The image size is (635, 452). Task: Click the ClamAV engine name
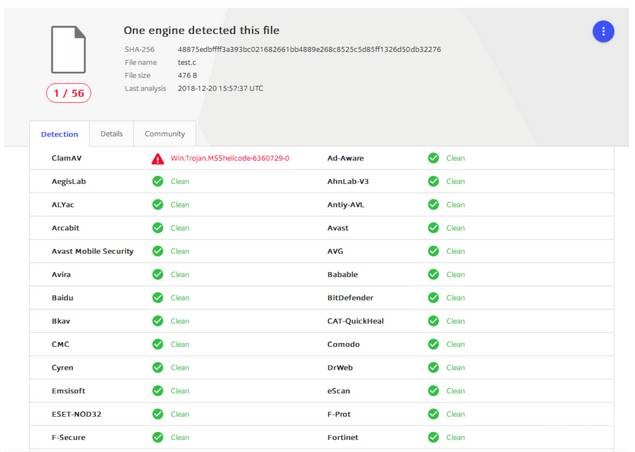pyautogui.click(x=68, y=158)
